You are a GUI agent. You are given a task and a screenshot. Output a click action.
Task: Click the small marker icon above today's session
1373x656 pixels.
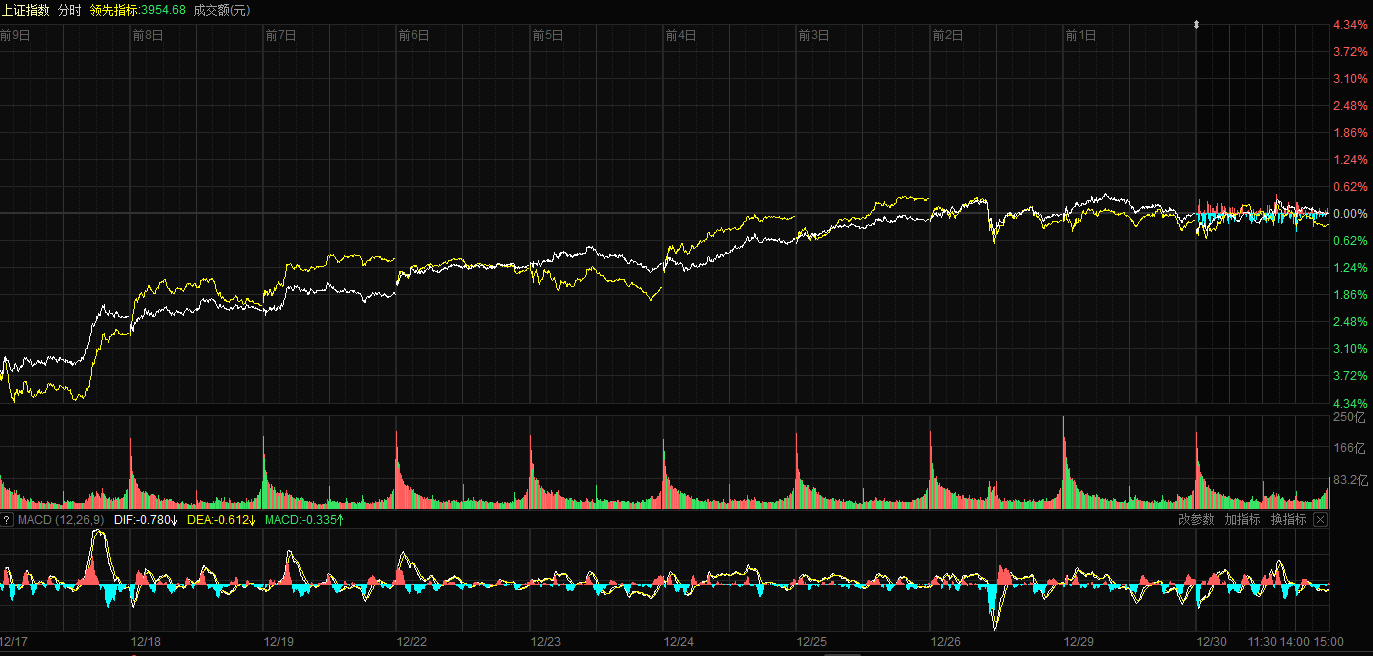click(1196, 23)
